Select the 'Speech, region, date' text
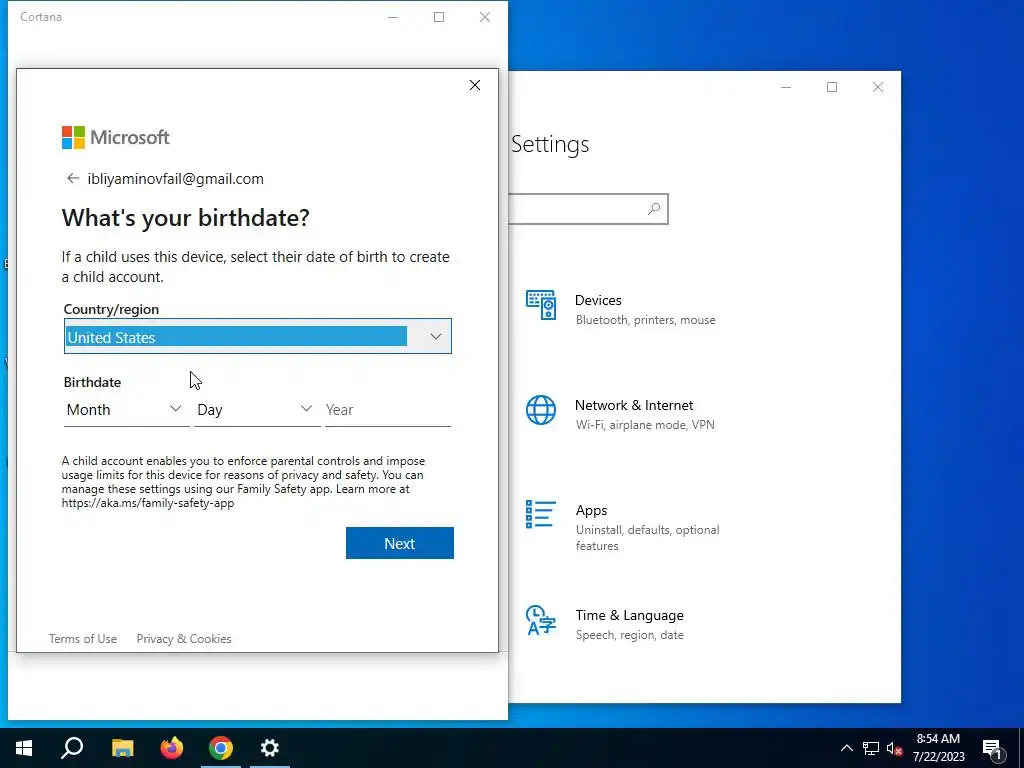1024x768 pixels. click(x=630, y=635)
